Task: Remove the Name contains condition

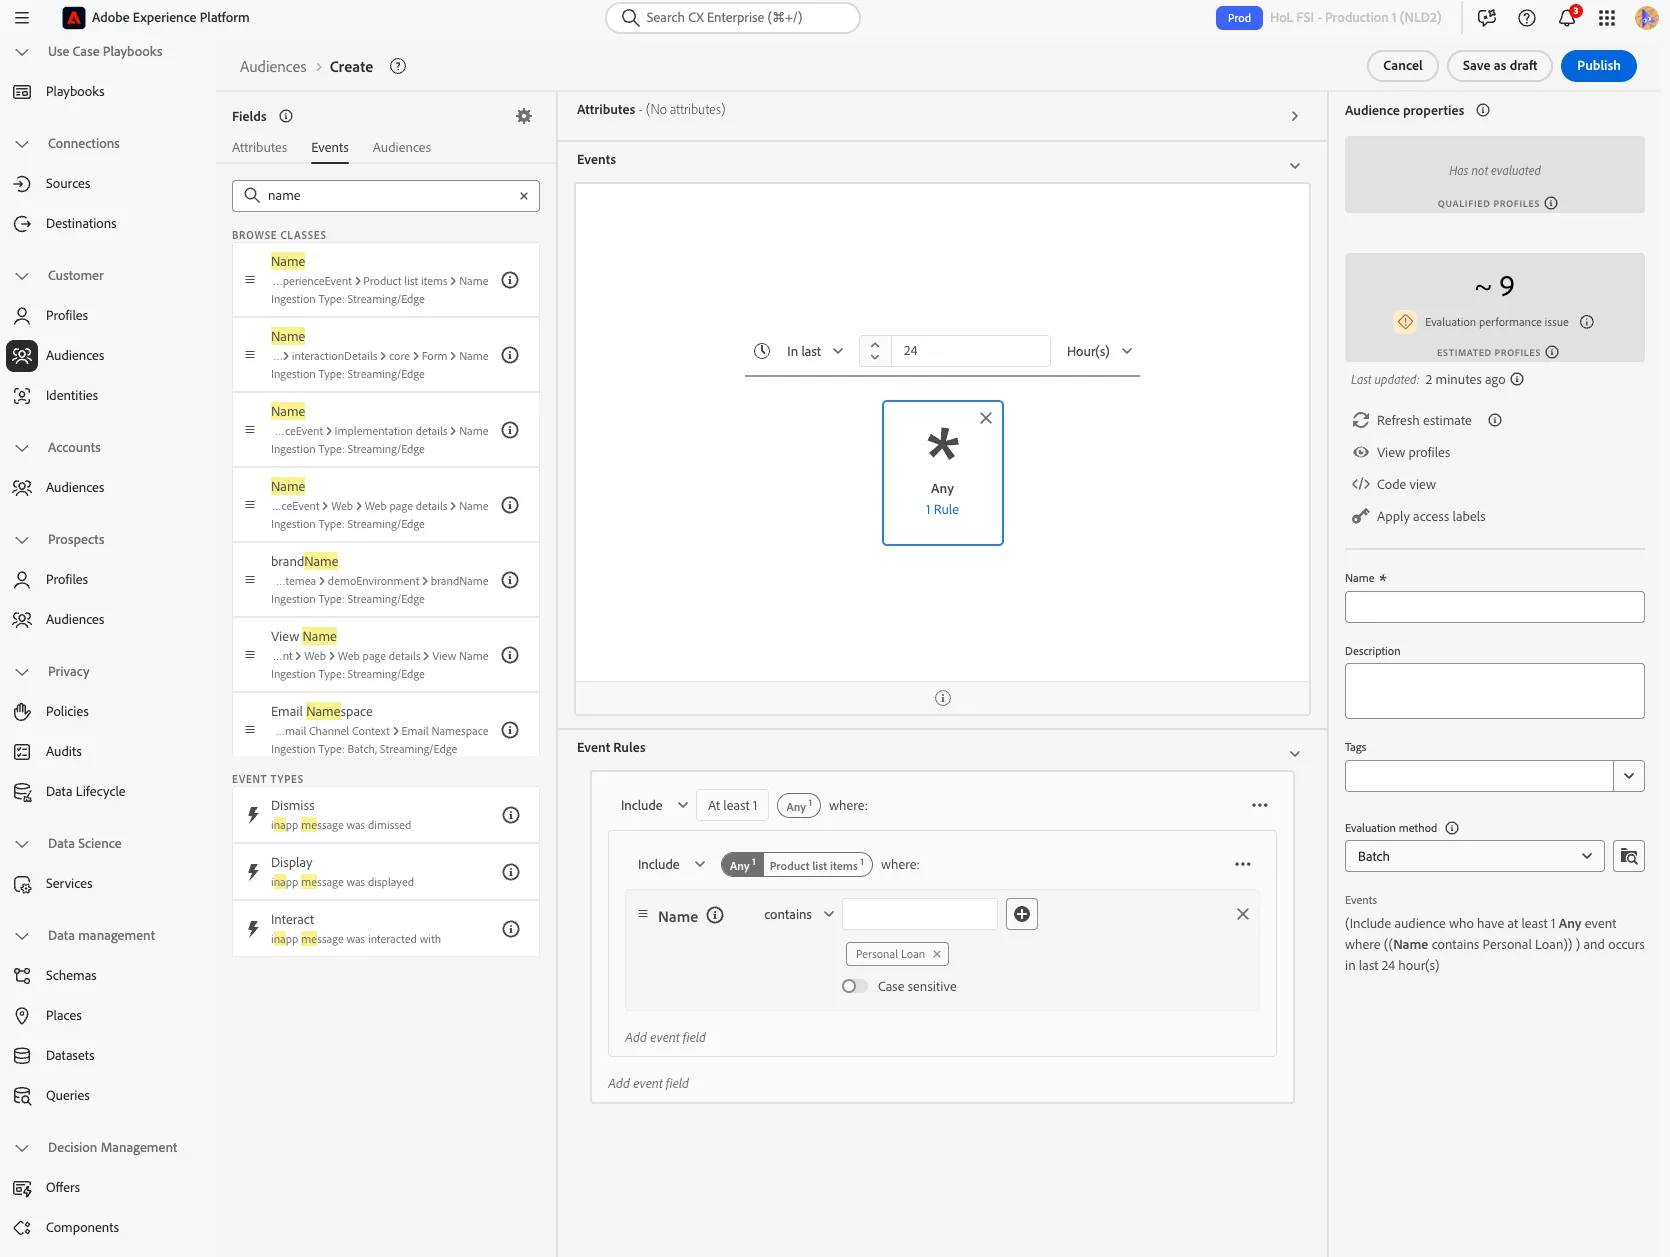Action: (x=1243, y=914)
